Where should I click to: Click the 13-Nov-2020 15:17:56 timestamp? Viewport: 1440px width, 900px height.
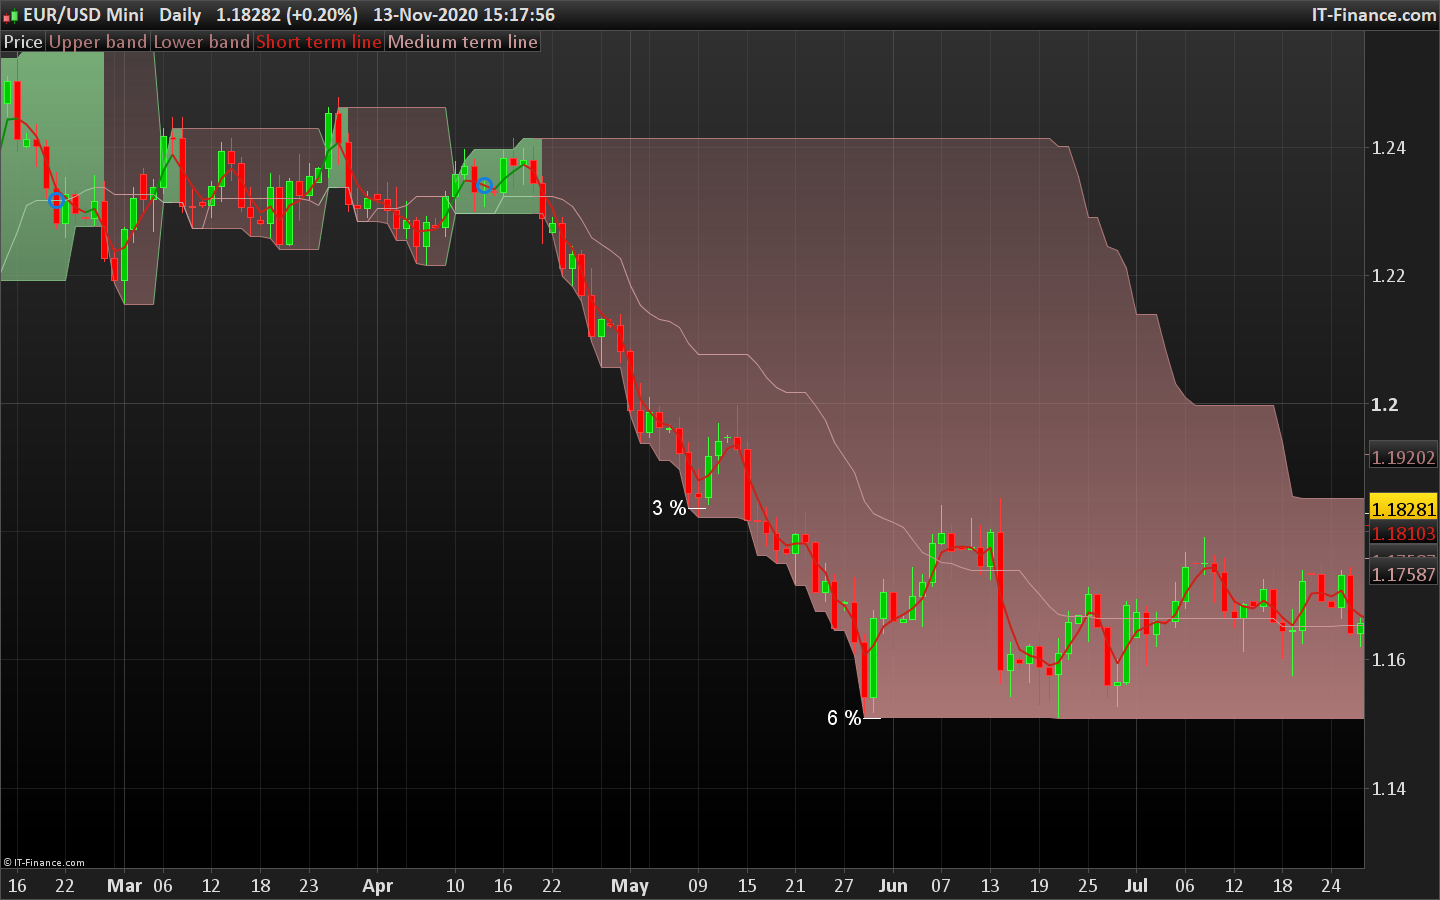click(464, 15)
